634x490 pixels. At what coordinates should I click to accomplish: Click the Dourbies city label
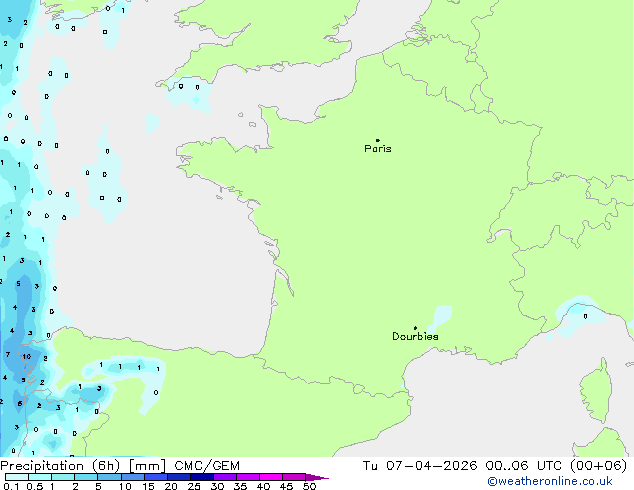point(415,336)
